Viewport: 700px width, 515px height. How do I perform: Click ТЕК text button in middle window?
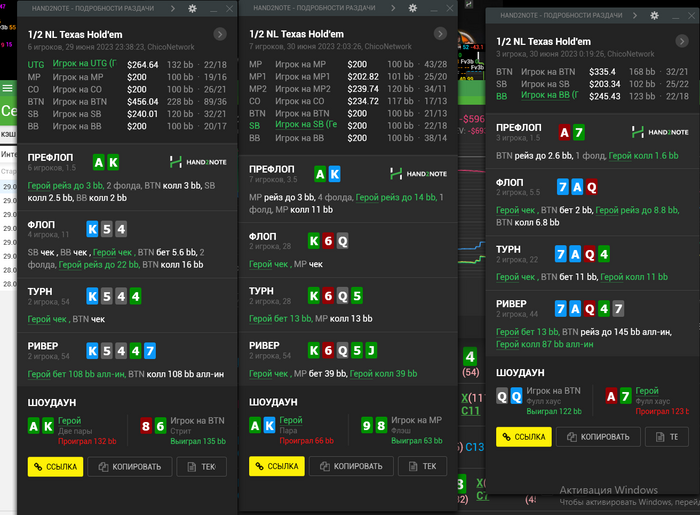(x=423, y=466)
